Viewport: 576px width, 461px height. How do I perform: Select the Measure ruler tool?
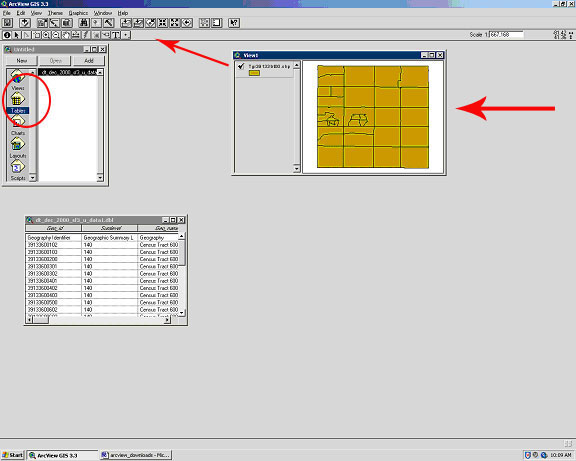(76, 35)
